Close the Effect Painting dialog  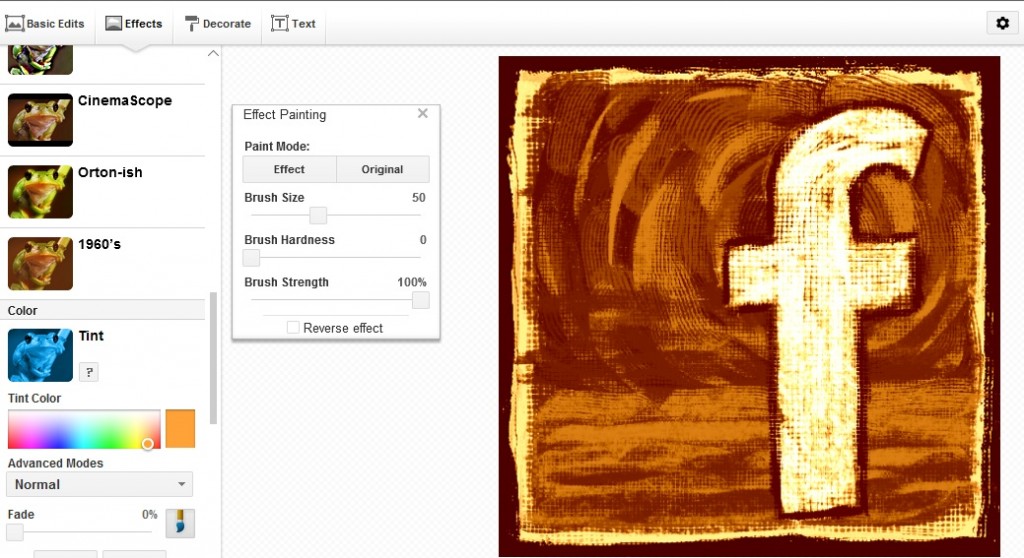coord(423,114)
